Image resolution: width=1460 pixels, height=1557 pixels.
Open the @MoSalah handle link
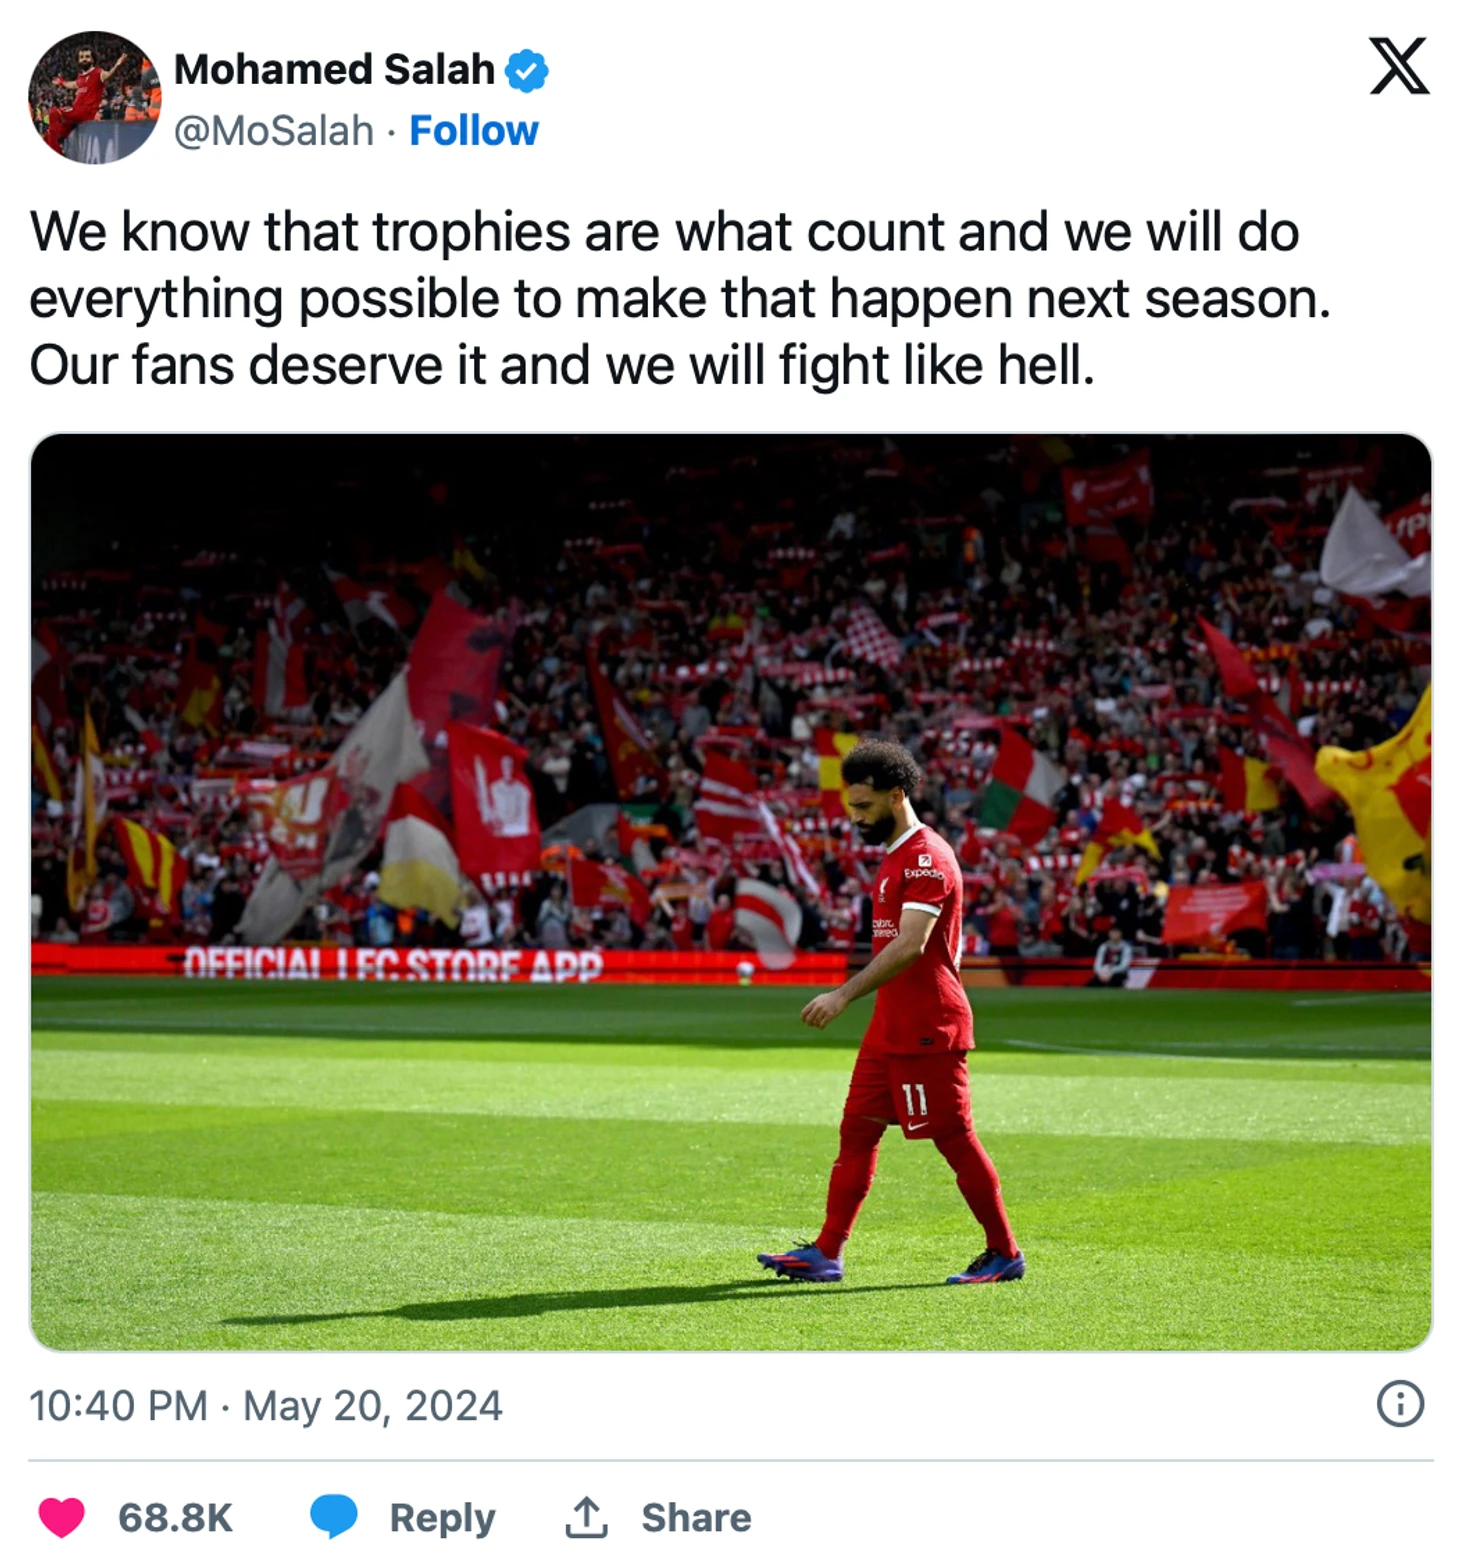tap(274, 131)
